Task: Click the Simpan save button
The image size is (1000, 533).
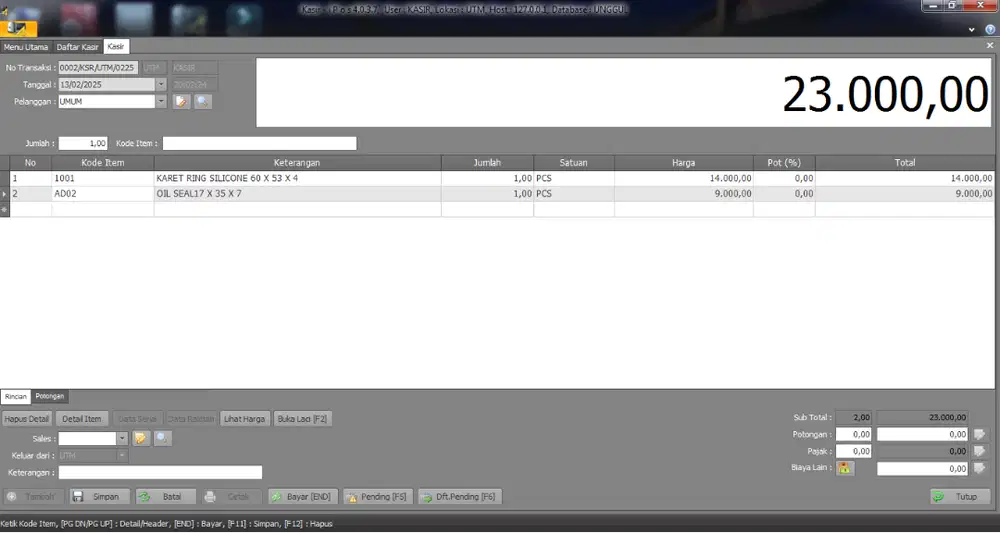Action: (x=96, y=496)
